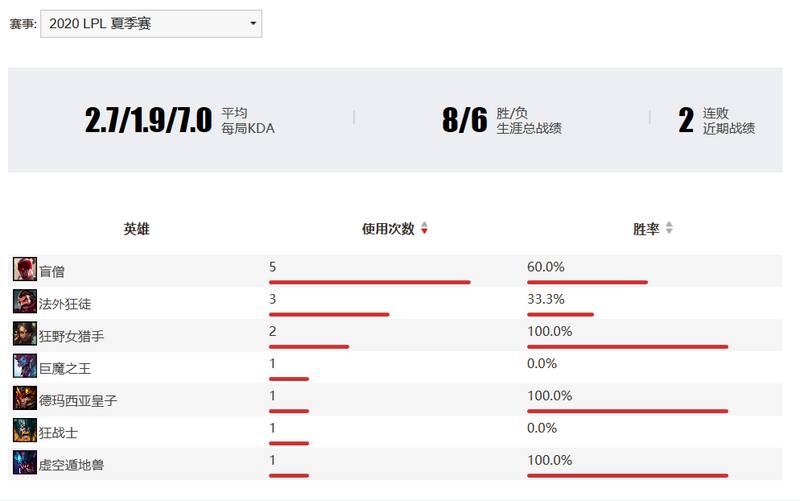The width and height of the screenshot is (800, 501).
Task: Select the 德玛西亚皇子 champion name
Action: click(x=78, y=400)
